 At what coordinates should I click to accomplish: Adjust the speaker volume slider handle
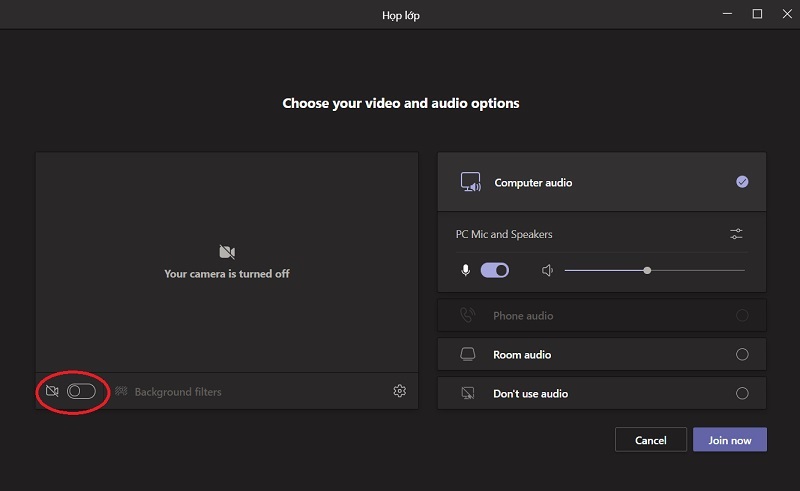(648, 270)
